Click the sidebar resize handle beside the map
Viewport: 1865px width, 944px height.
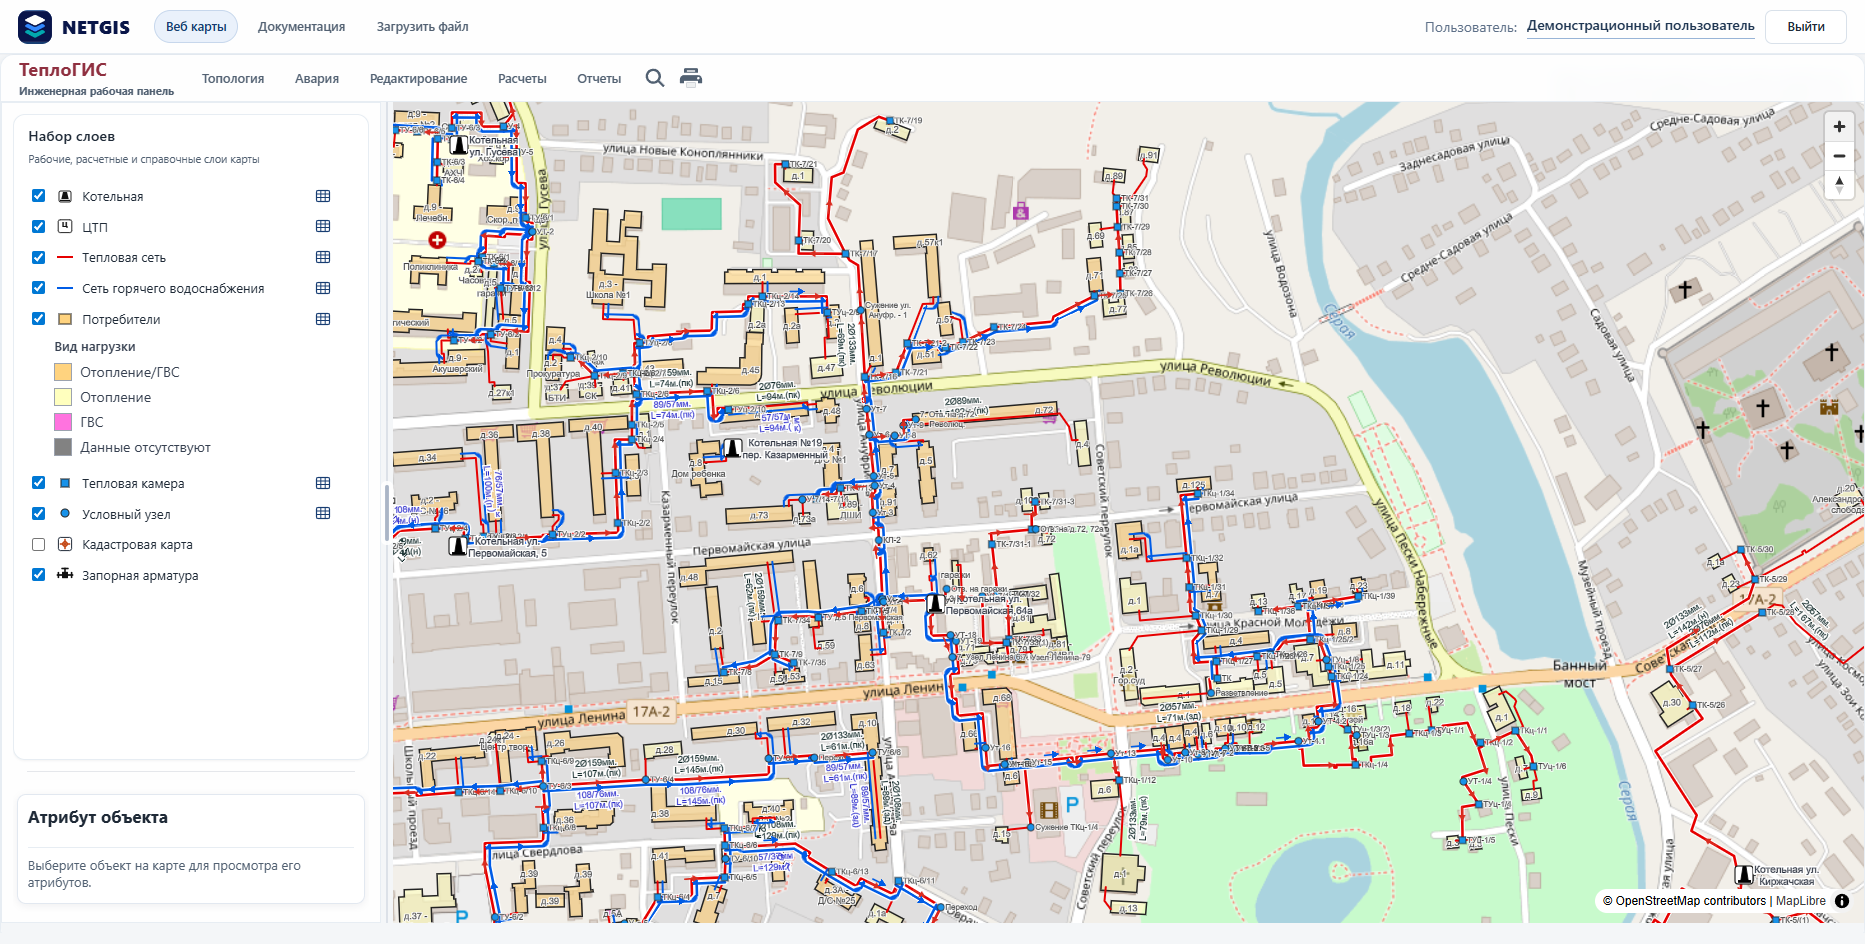click(387, 512)
